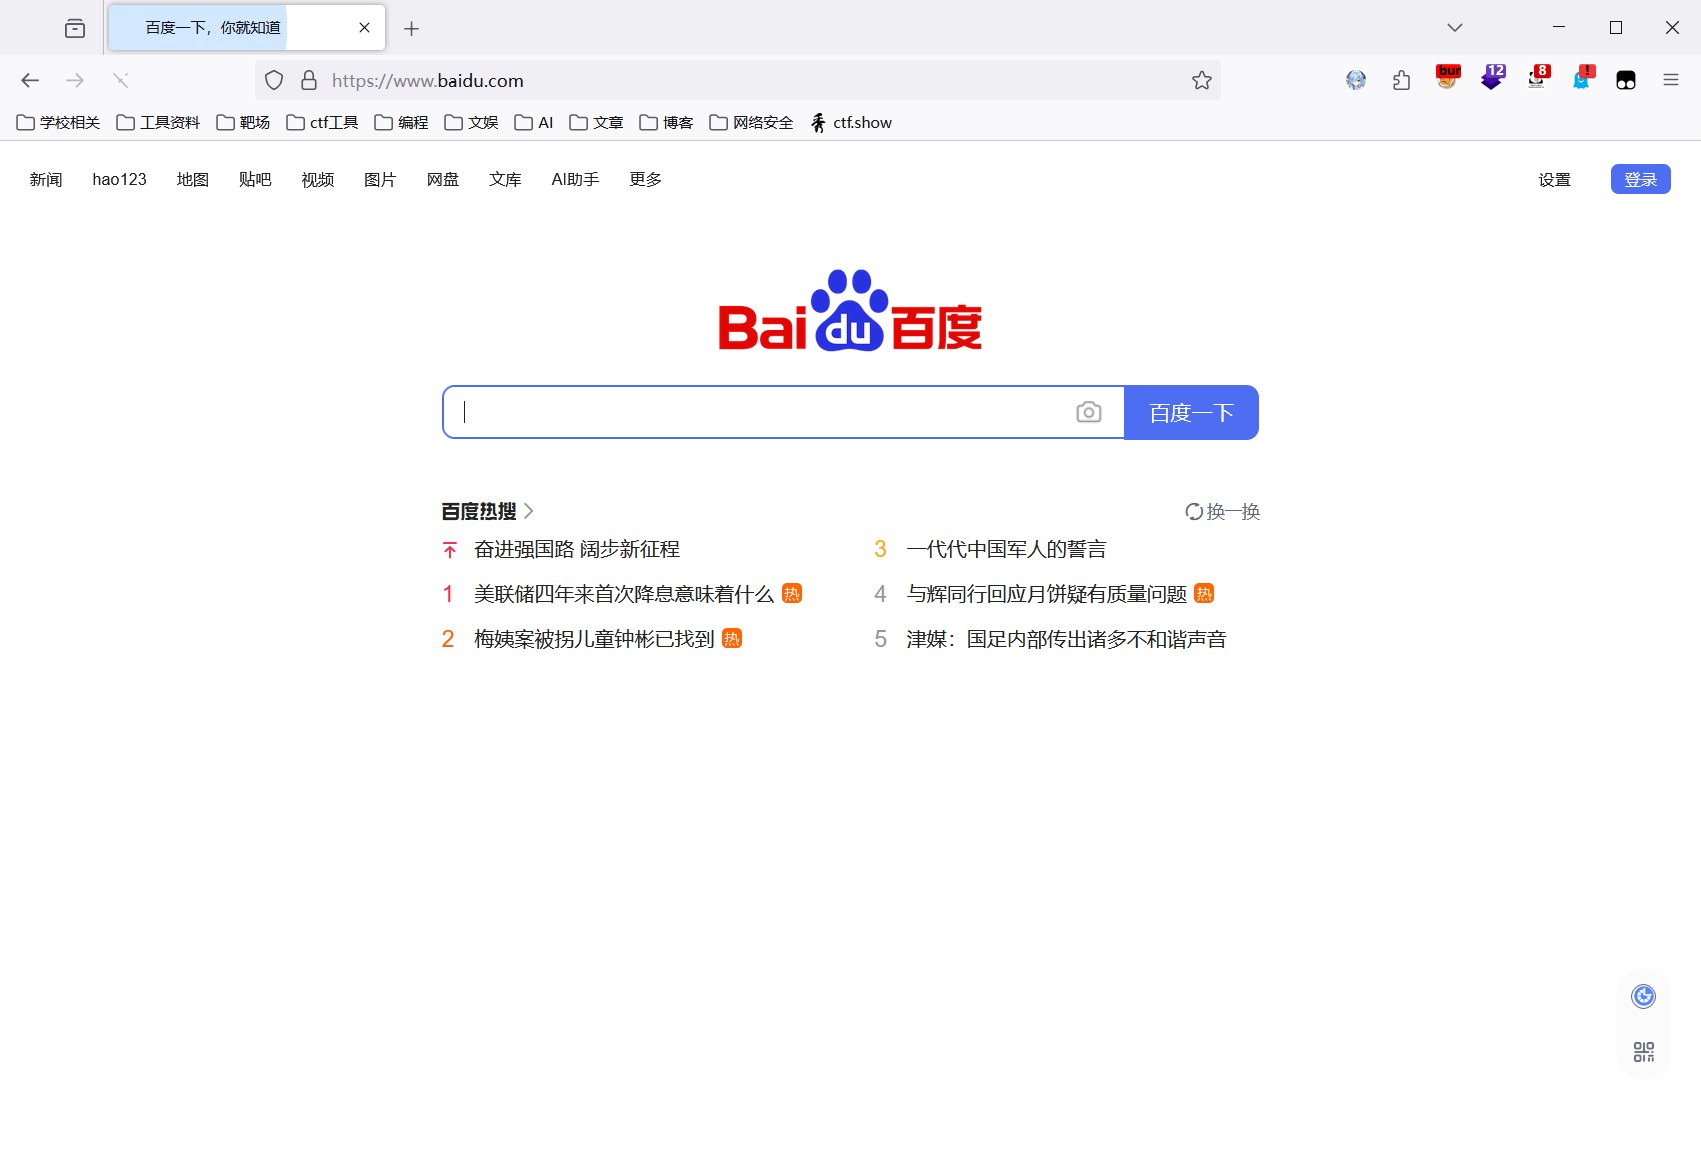Screen dimensions: 1701x1159
Task: Open the browser hamburger menu
Action: tap(1671, 80)
